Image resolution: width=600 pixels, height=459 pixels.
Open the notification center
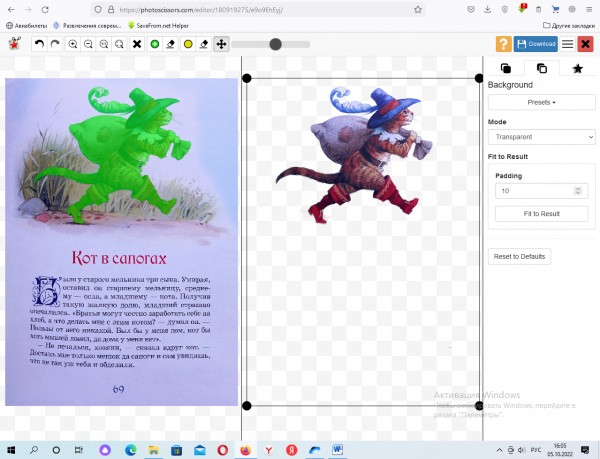pos(585,450)
